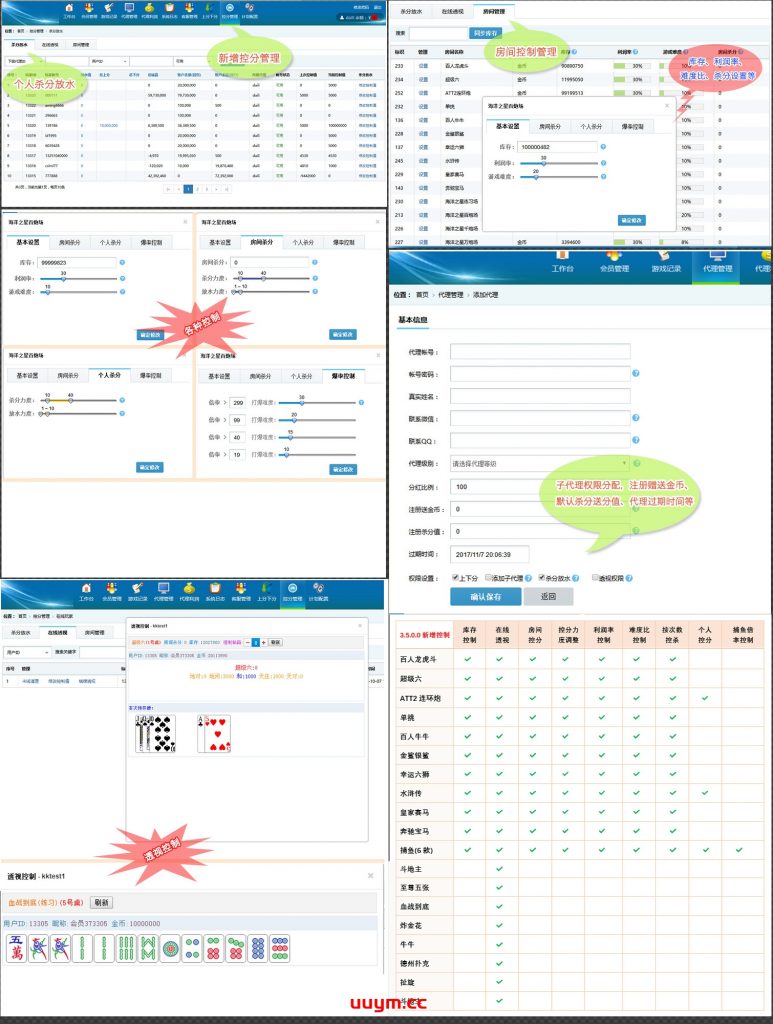Uncheck the 上下分 permission checkbox
The height and width of the screenshot is (1024, 773).
456,577
